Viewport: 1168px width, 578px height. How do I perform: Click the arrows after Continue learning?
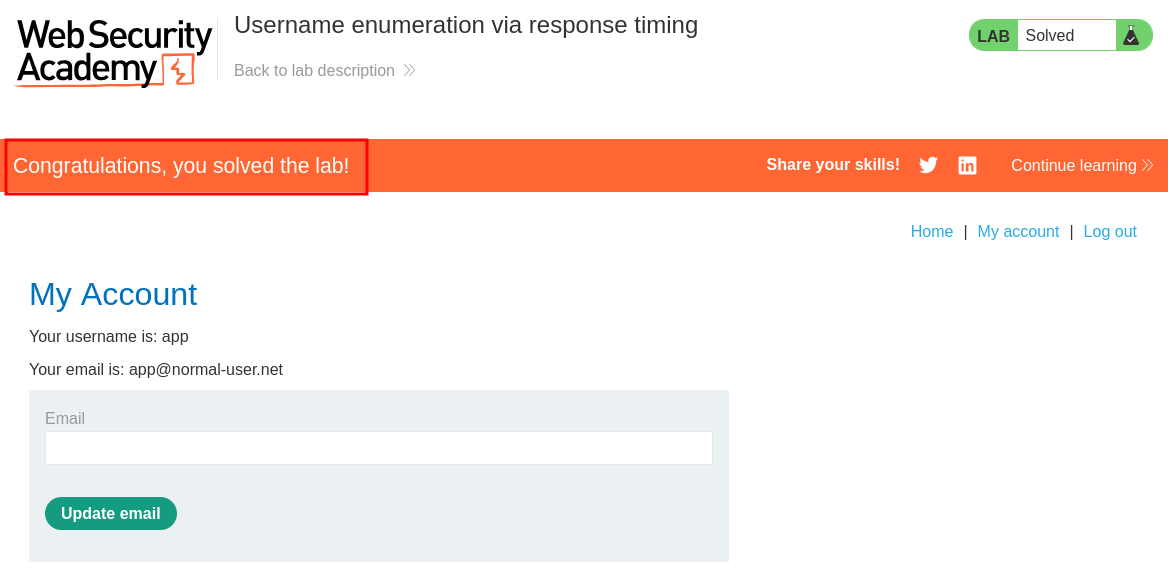click(1147, 165)
